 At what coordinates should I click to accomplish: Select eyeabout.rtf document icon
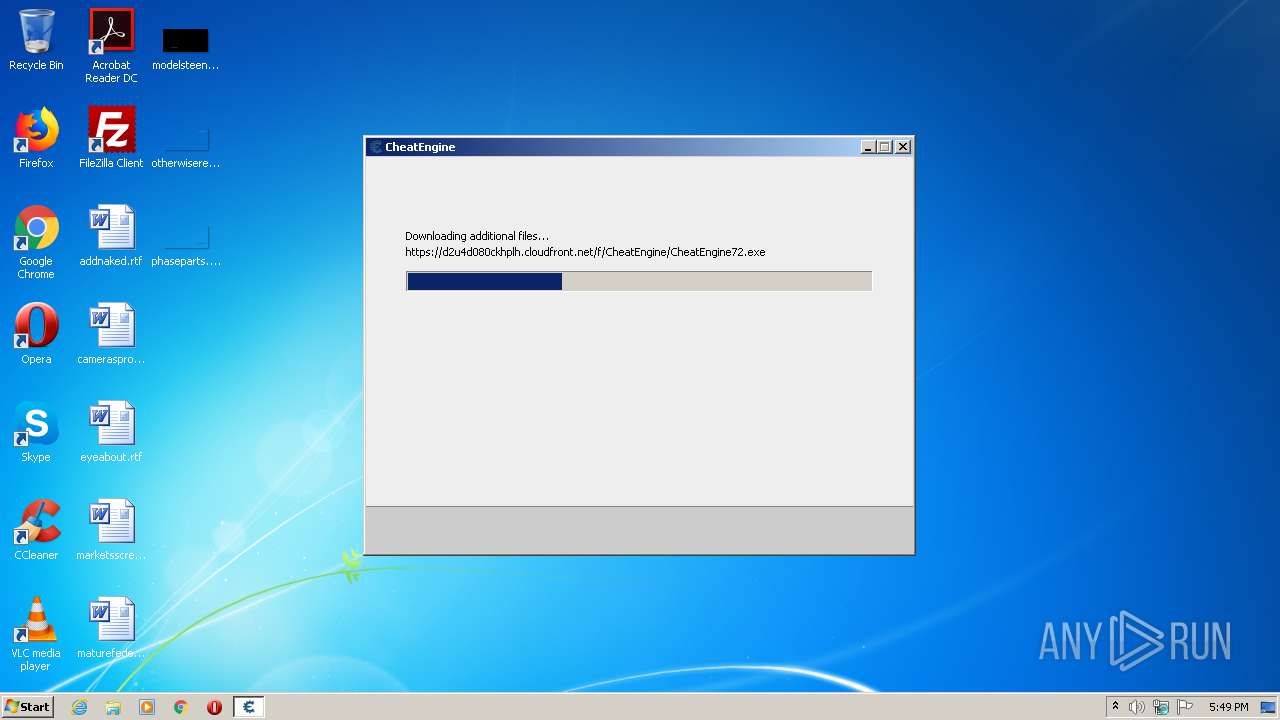tap(111, 433)
